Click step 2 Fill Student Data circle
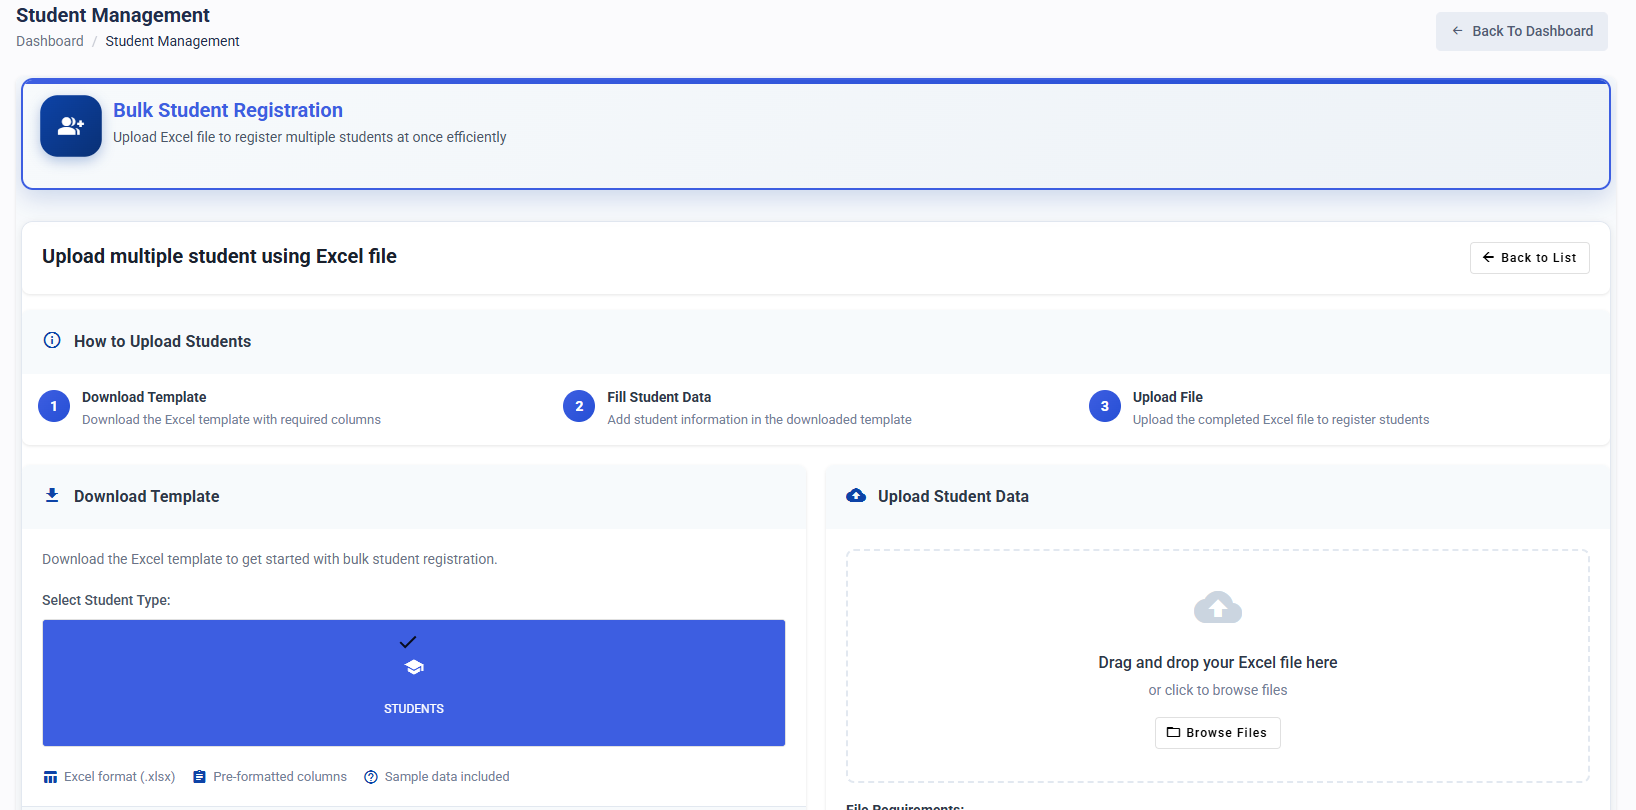1636x810 pixels. click(x=579, y=406)
